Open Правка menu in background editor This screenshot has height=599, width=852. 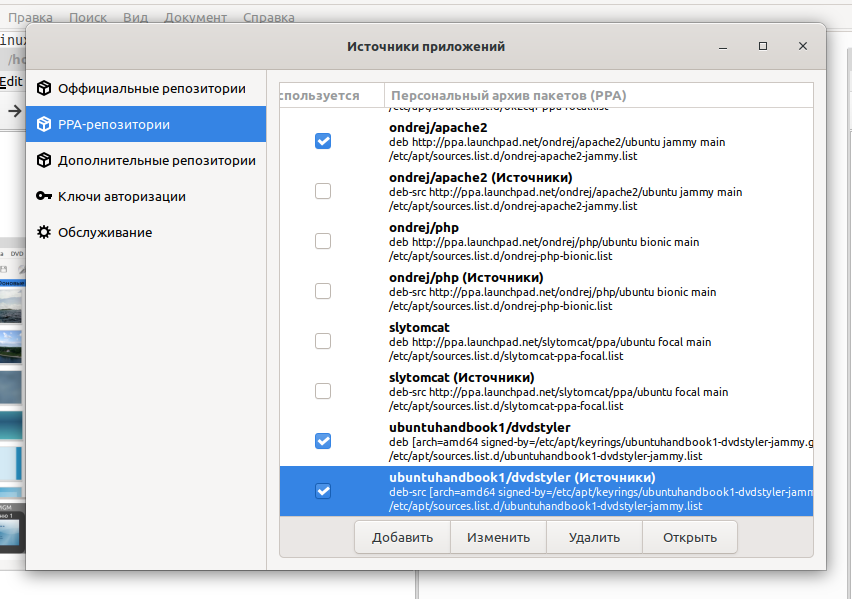pyautogui.click(x=30, y=17)
